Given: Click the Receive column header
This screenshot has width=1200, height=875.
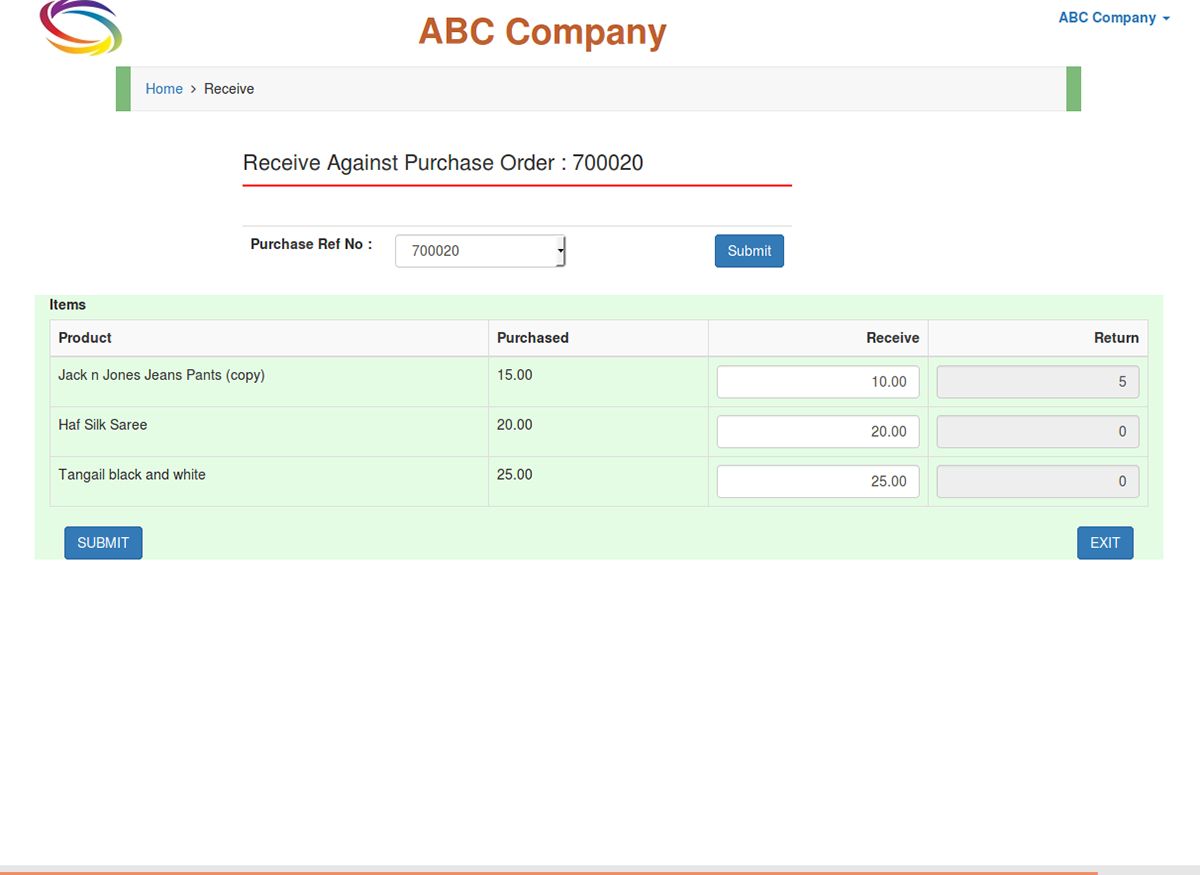Looking at the screenshot, I should 892,338.
